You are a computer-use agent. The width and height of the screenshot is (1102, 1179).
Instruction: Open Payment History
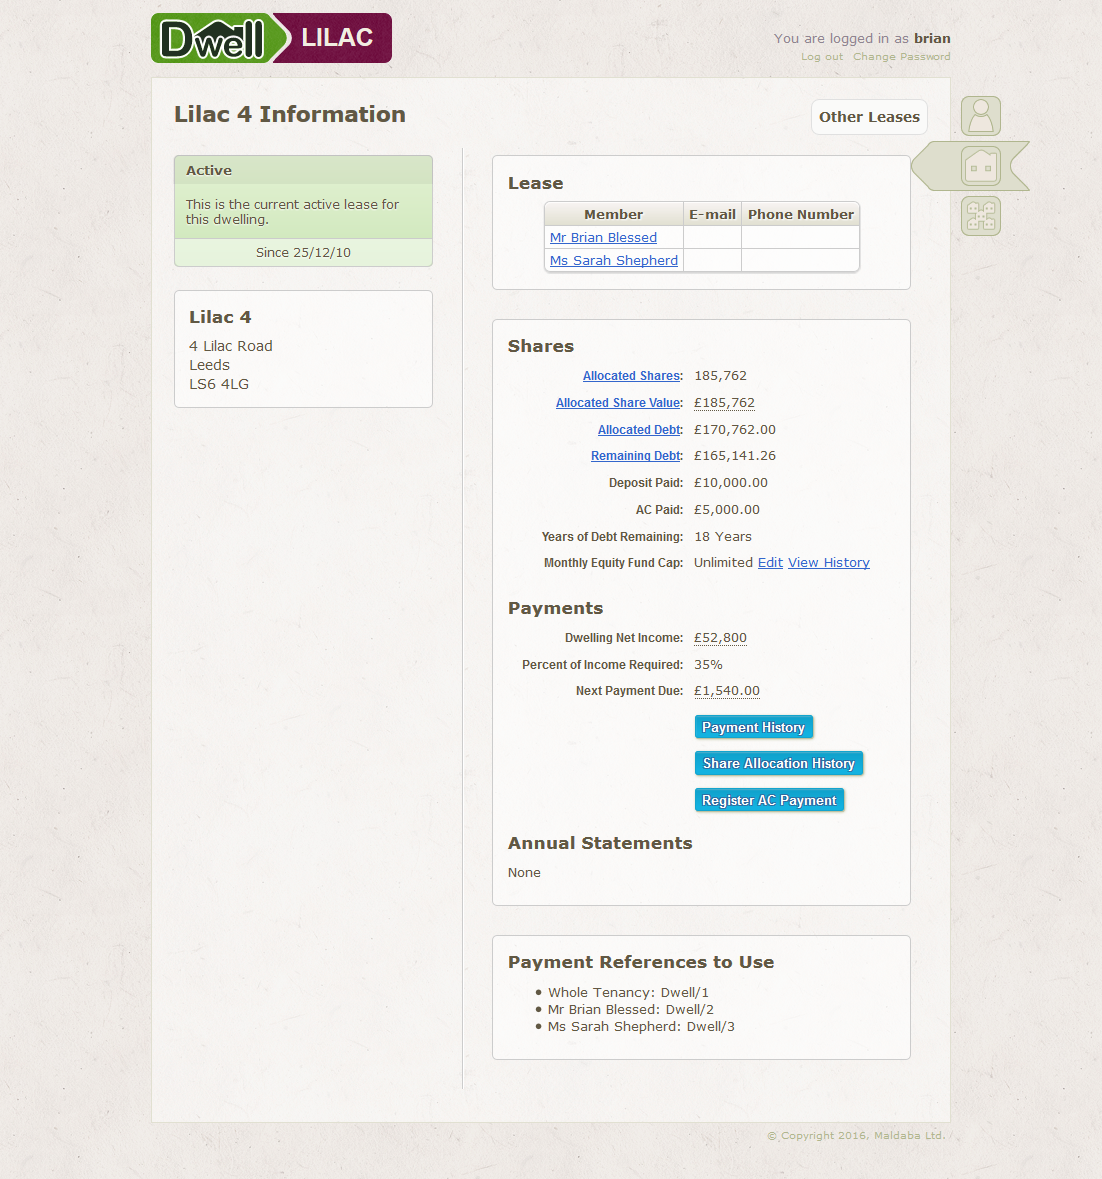click(x=753, y=727)
